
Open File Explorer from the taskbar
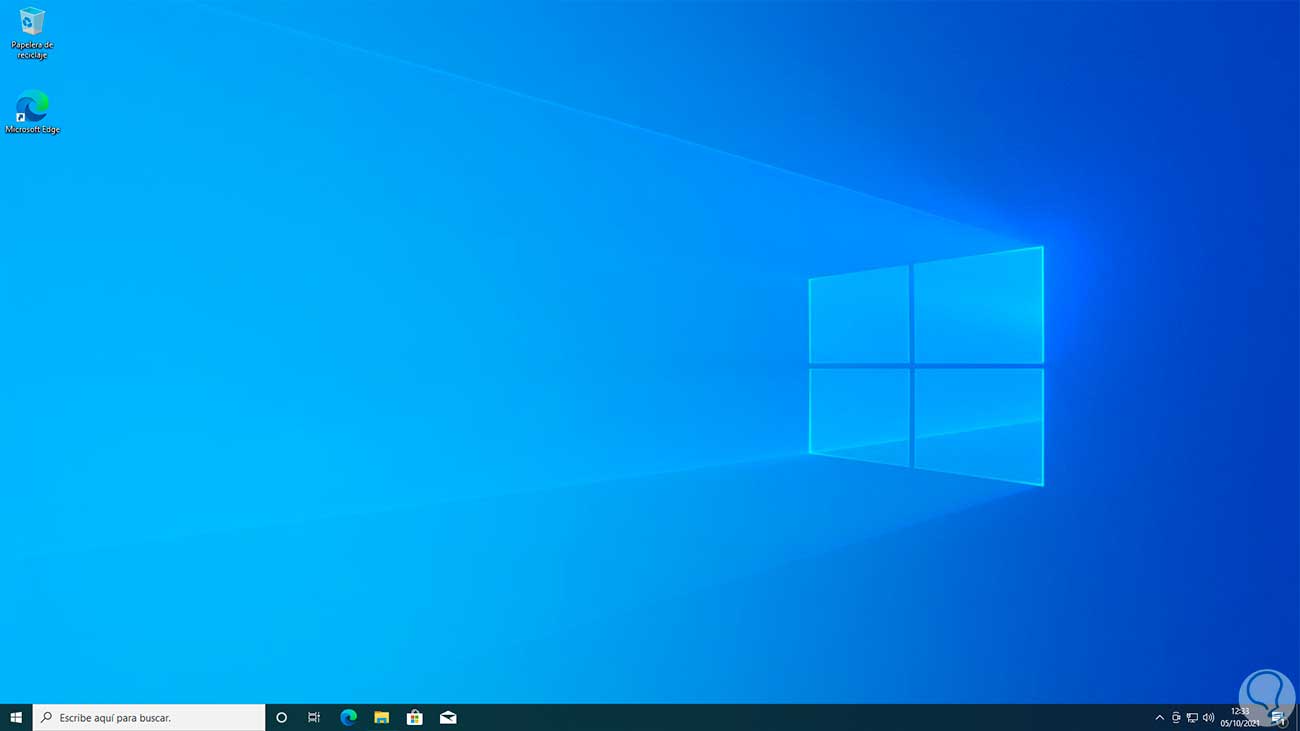[x=381, y=717]
